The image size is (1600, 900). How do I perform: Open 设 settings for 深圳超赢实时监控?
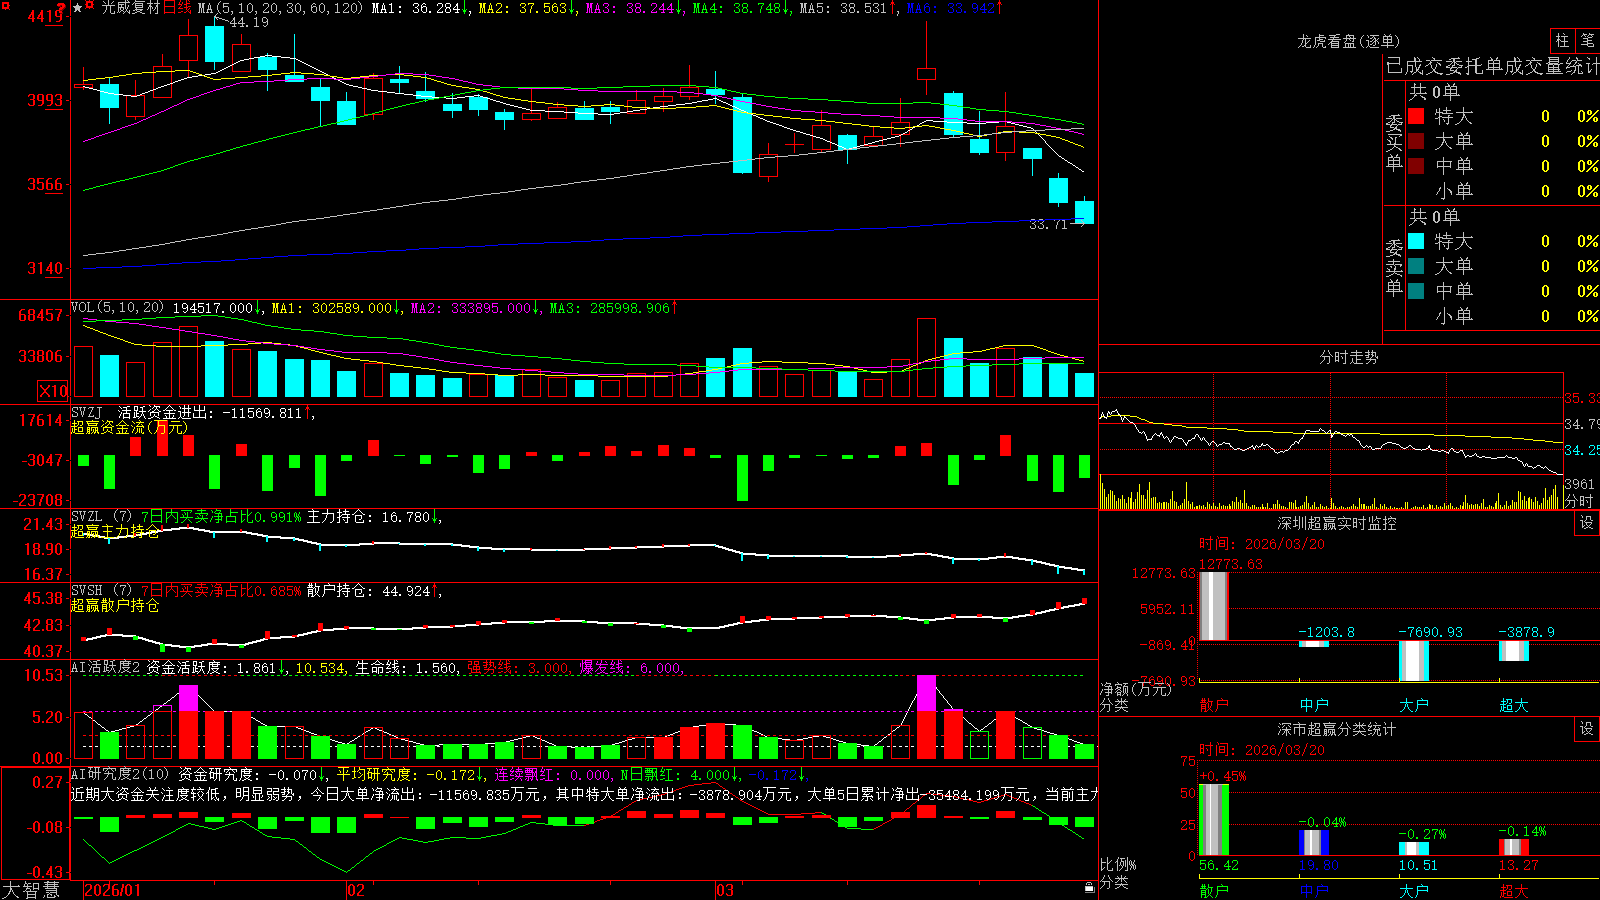1587,523
